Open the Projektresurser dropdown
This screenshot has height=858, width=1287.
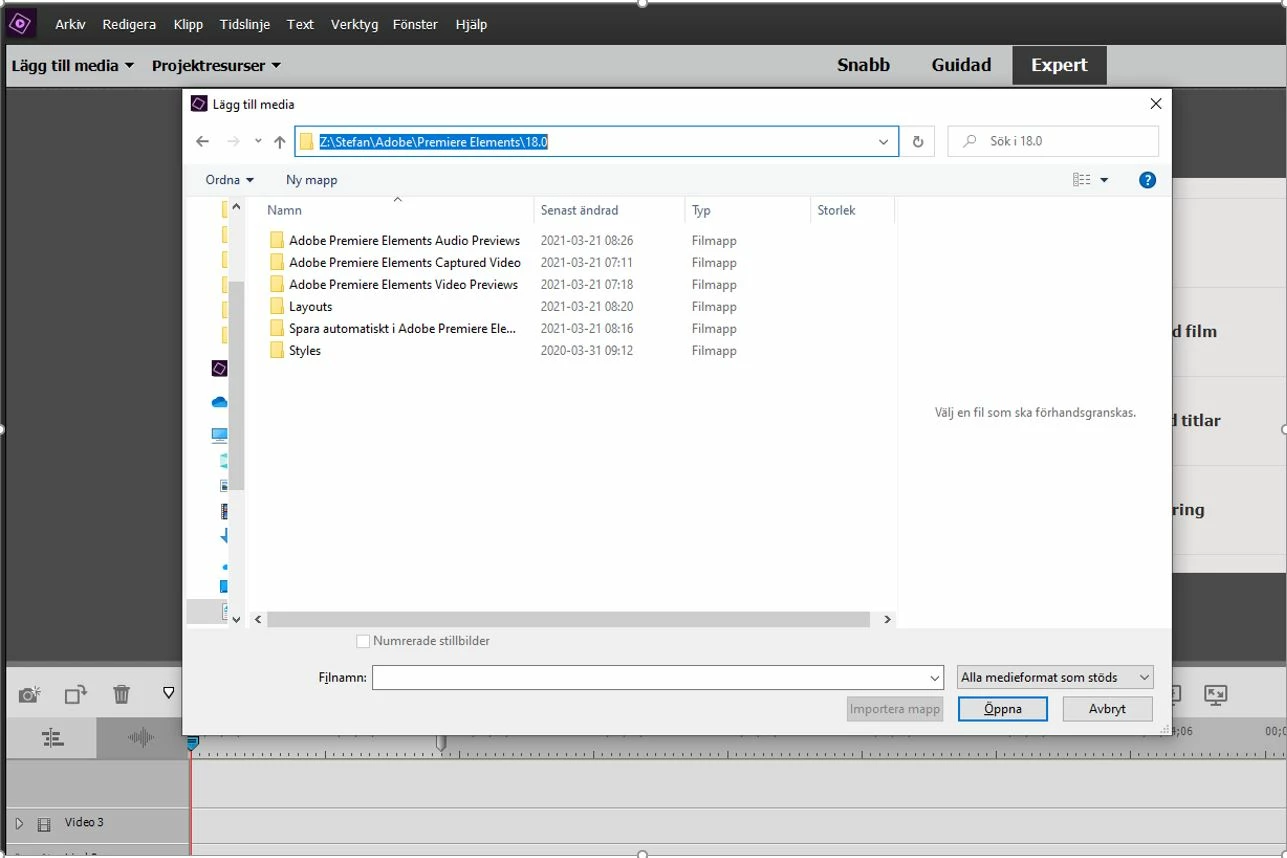(216, 66)
